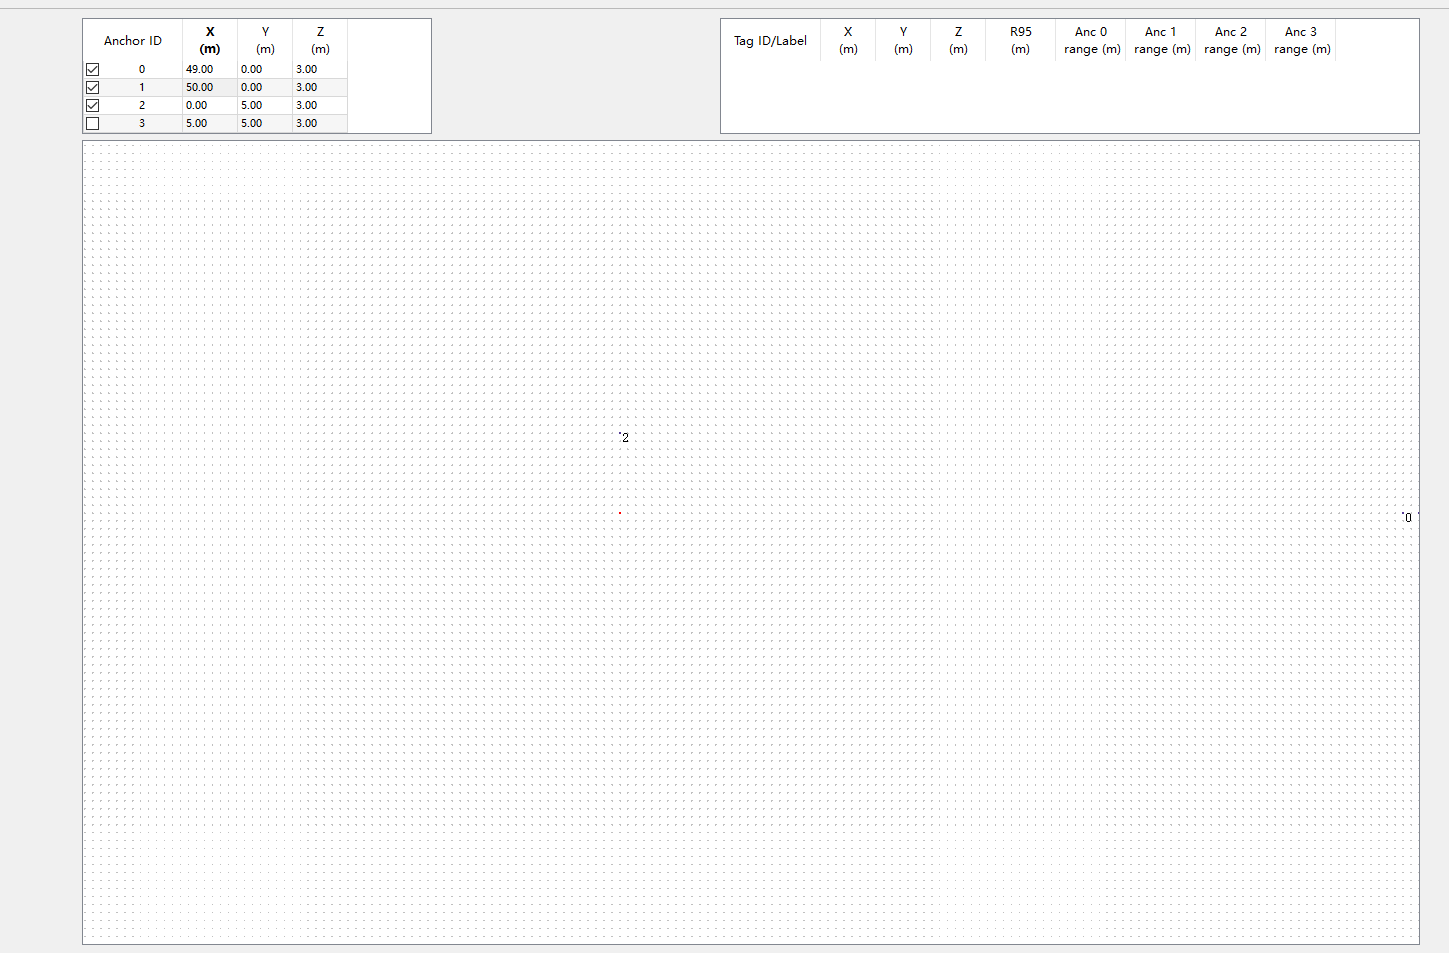1449x953 pixels.
Task: Click the Tag ID/Label column header
Action: [x=770, y=41]
